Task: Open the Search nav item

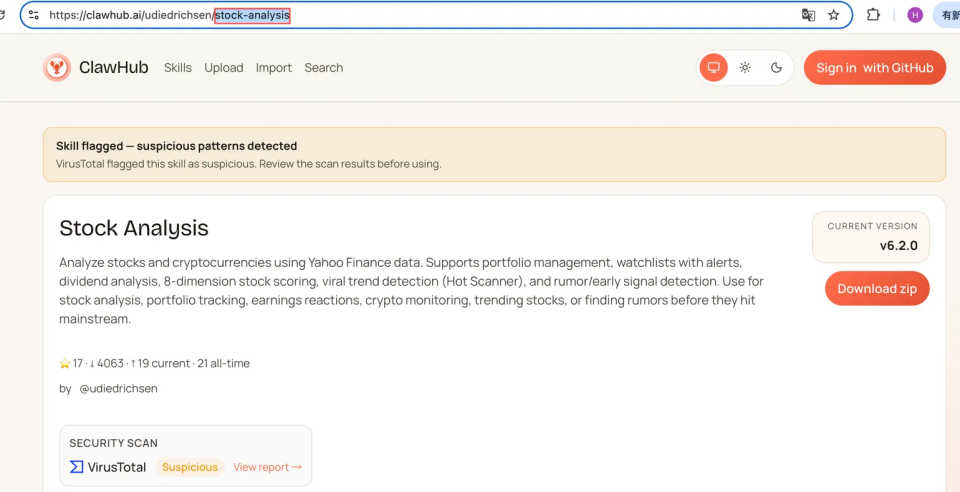Action: tap(324, 68)
